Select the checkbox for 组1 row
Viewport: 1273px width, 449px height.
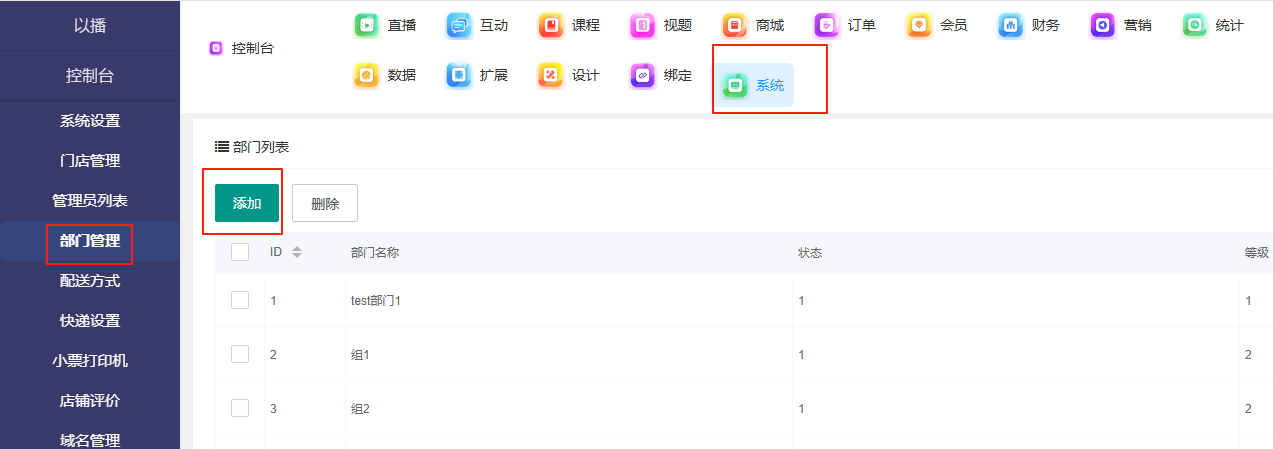click(240, 354)
